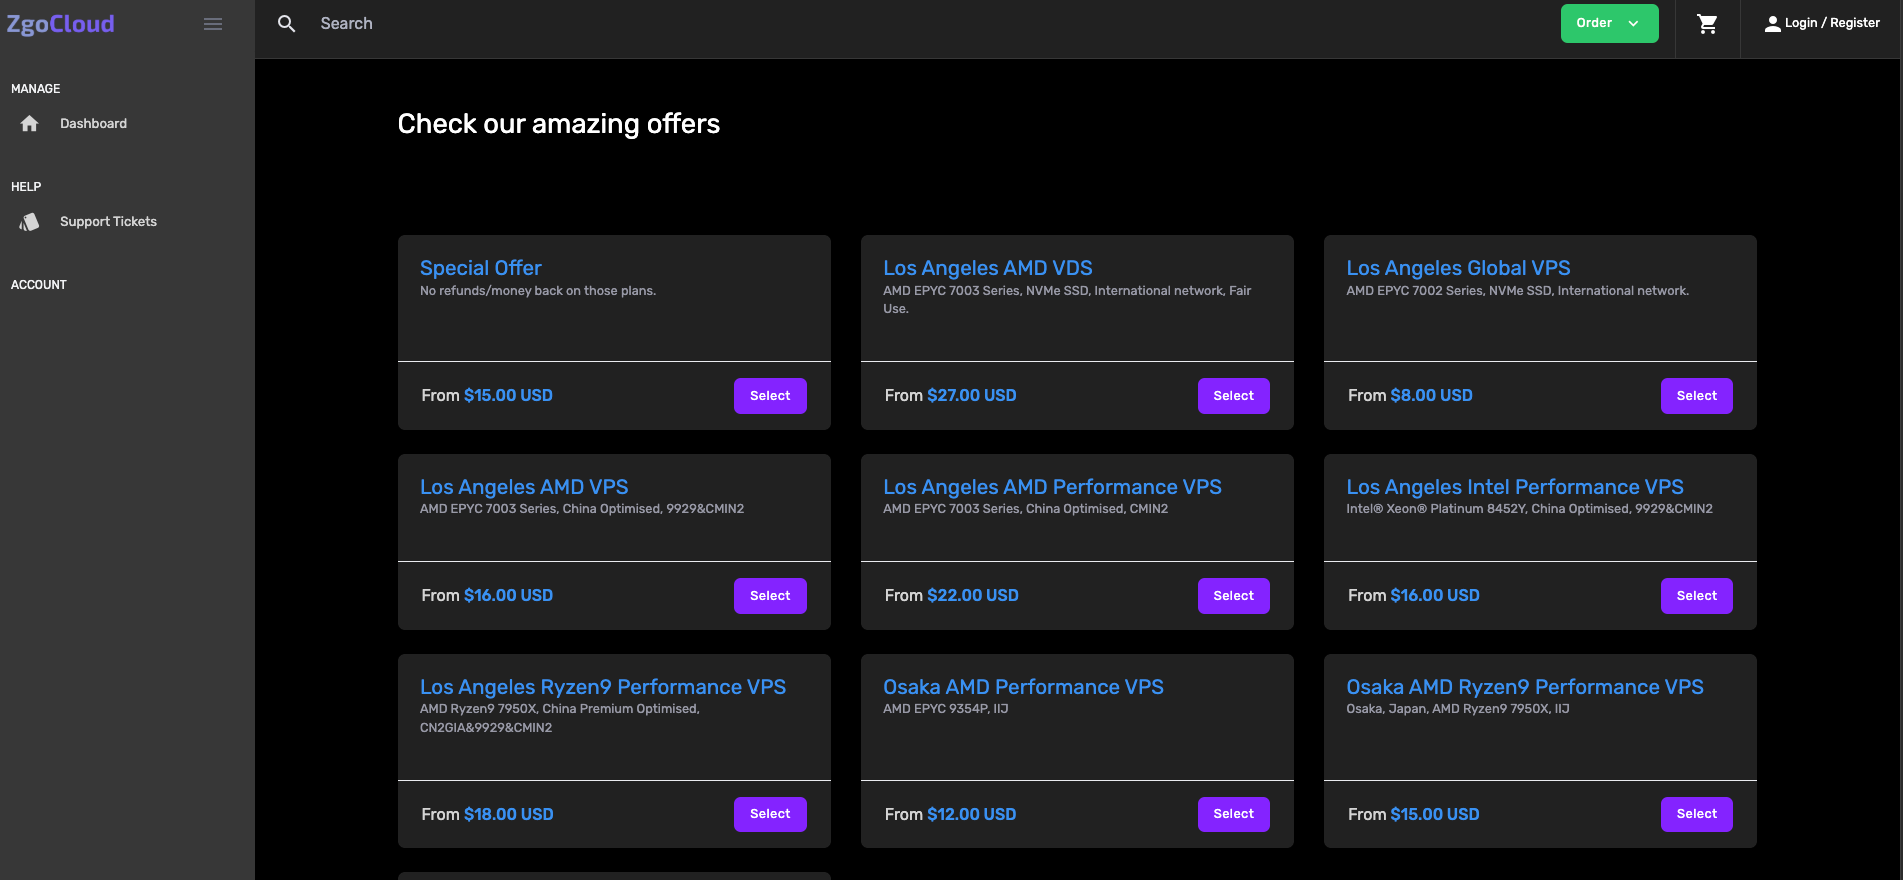The height and width of the screenshot is (880, 1903).
Task: Click the search magnifier icon
Action: click(287, 24)
